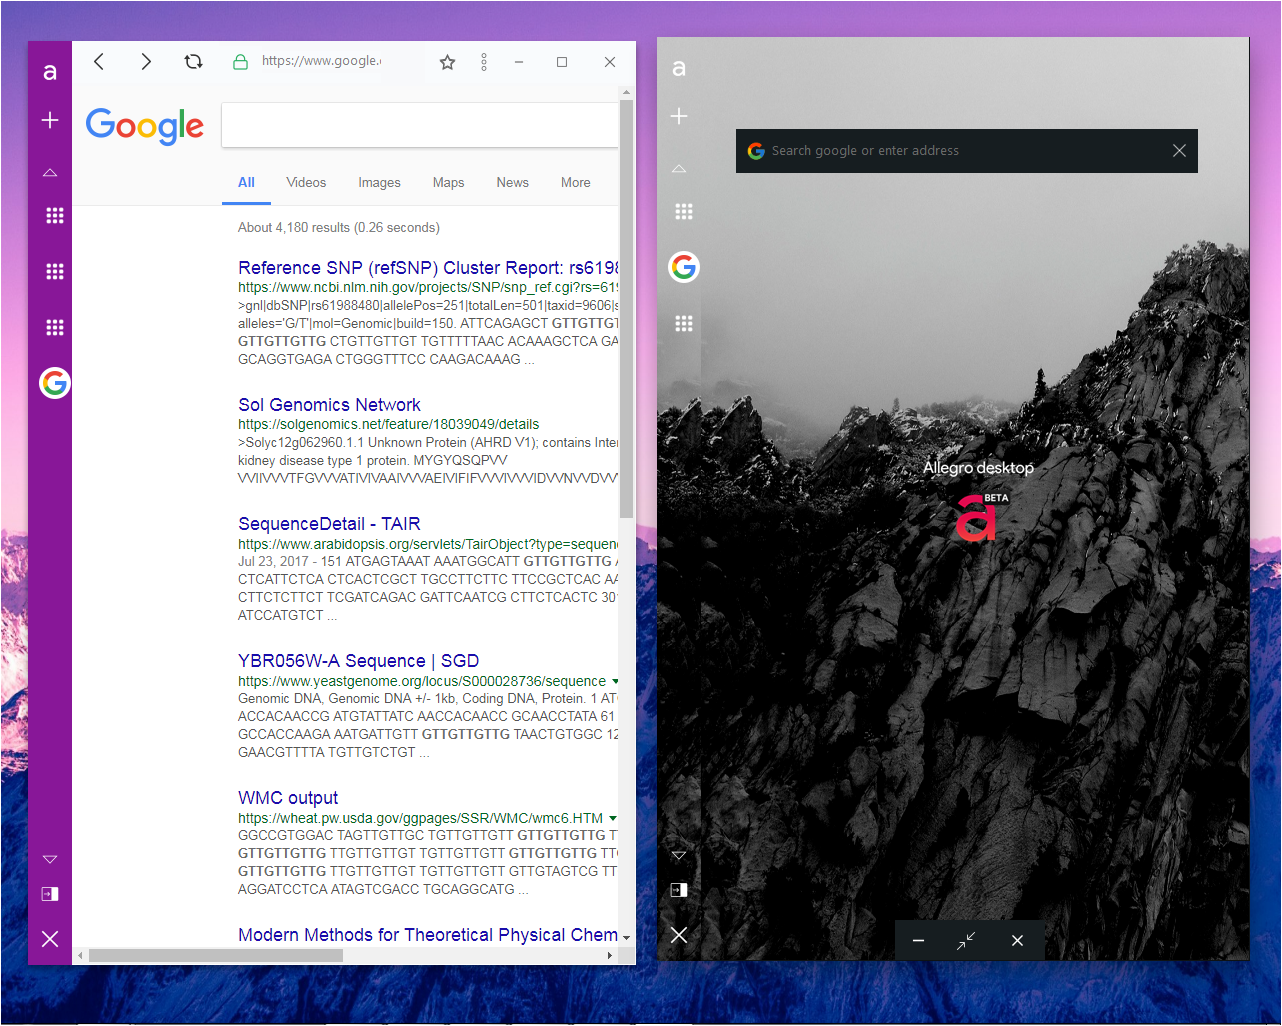Add a new tab in the purple sidebar

(50, 120)
